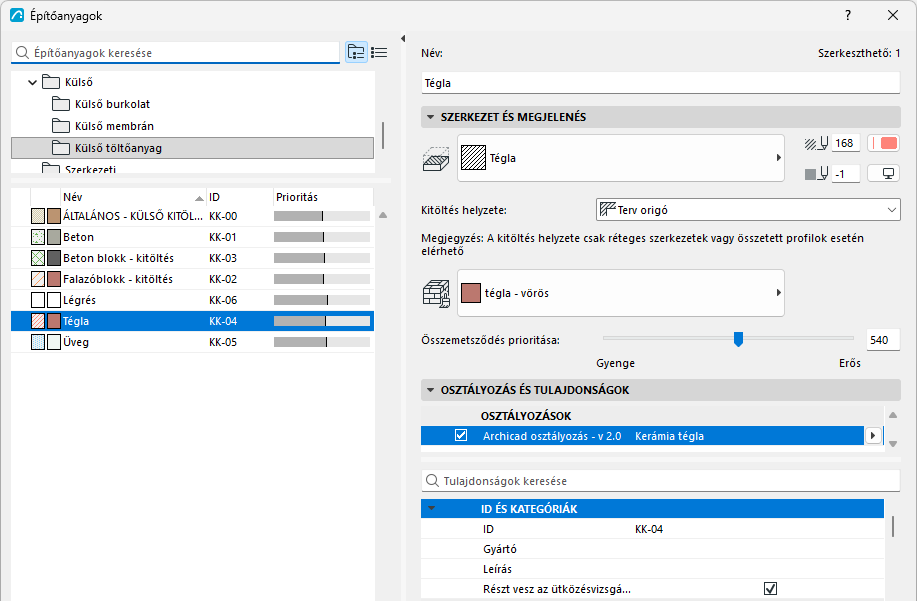Click the Üveg row's fill pattern swatch

38,342
